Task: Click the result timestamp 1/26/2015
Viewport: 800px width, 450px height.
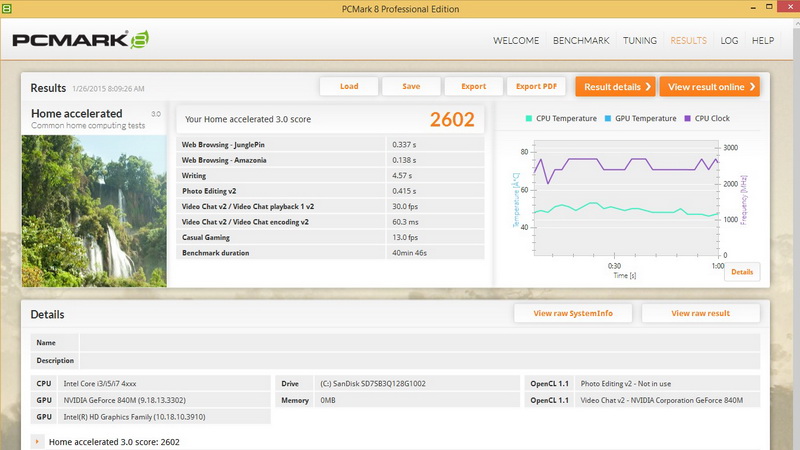Action: 108,89
